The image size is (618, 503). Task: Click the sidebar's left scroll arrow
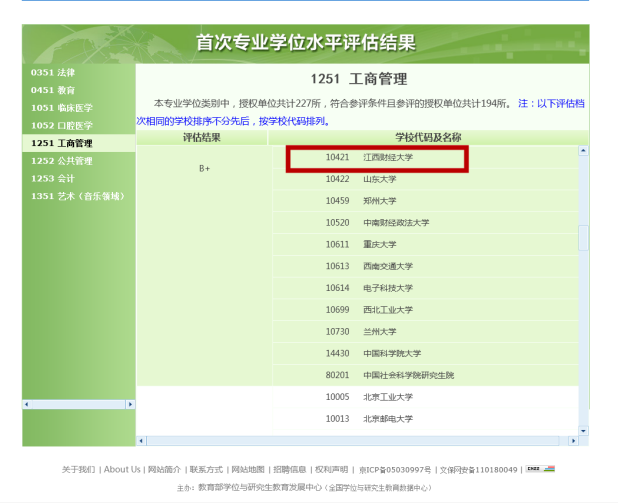(27, 405)
